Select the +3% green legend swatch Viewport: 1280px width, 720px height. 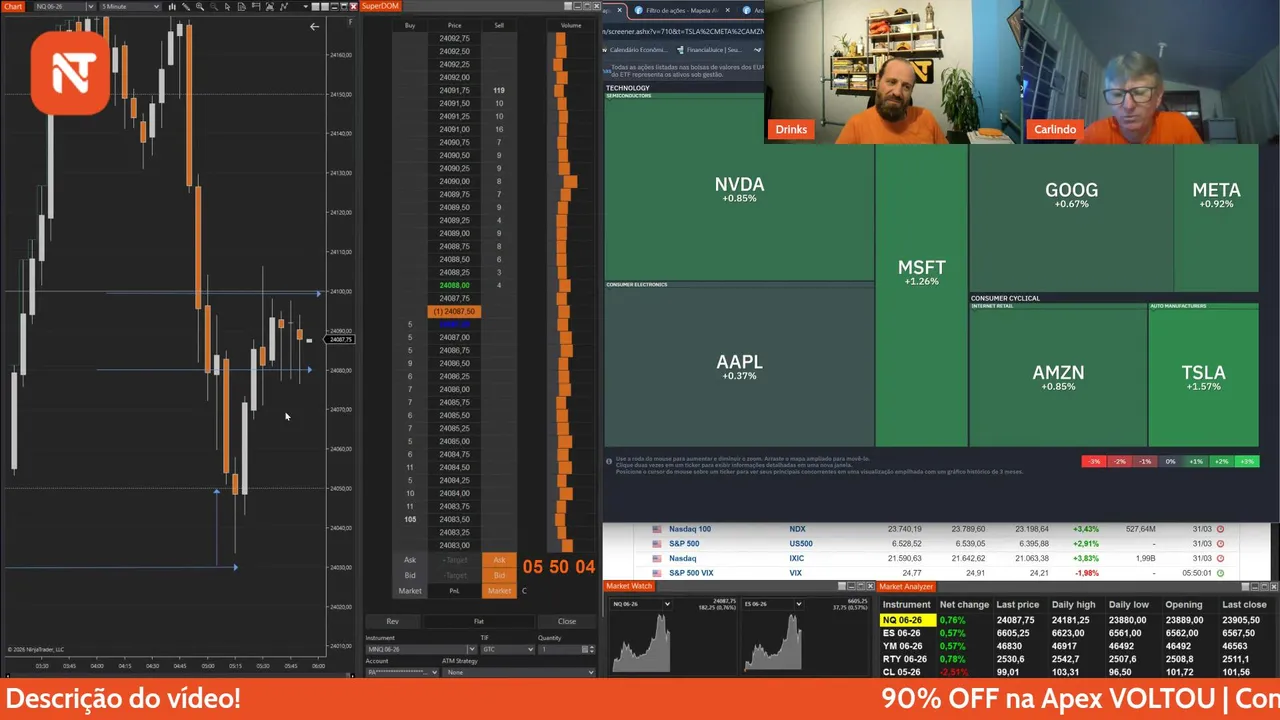coord(1247,461)
